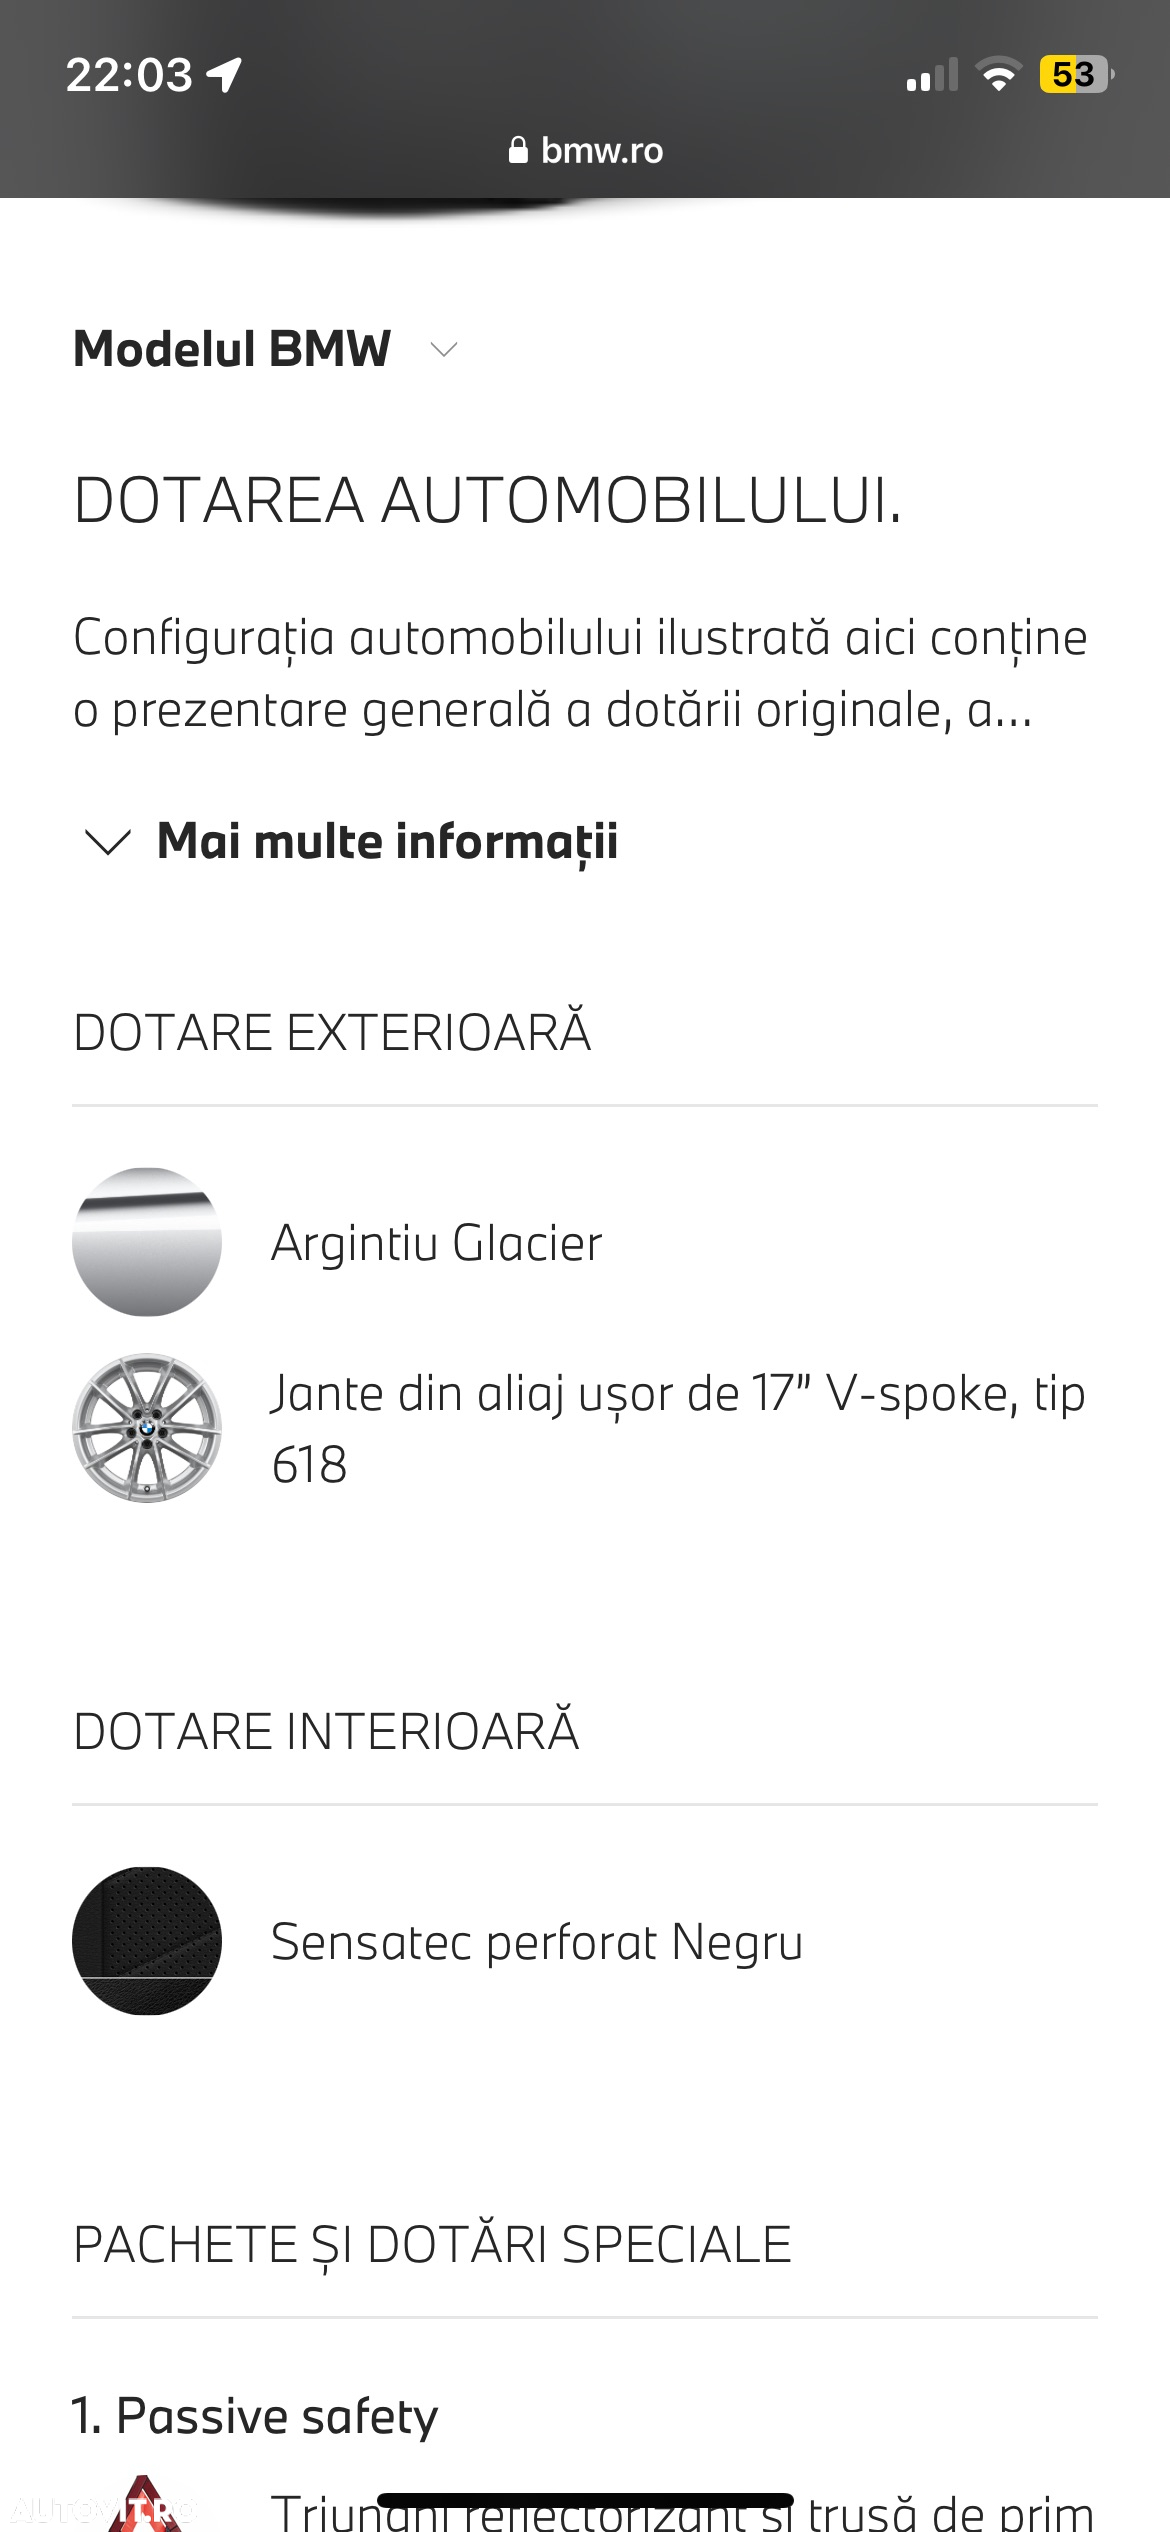Expand Mai multe informații chevron
Image resolution: width=1170 pixels, height=2532 pixels.
tap(108, 842)
